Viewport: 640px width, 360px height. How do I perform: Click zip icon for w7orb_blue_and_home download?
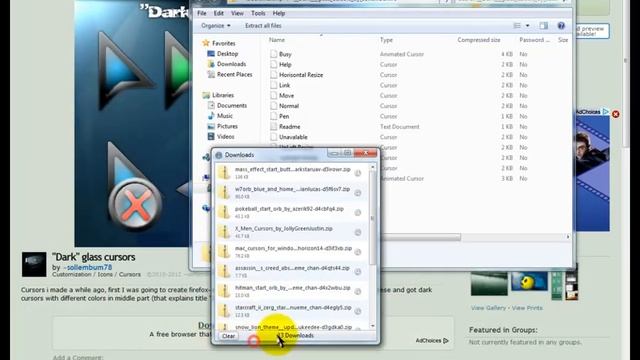point(224,192)
